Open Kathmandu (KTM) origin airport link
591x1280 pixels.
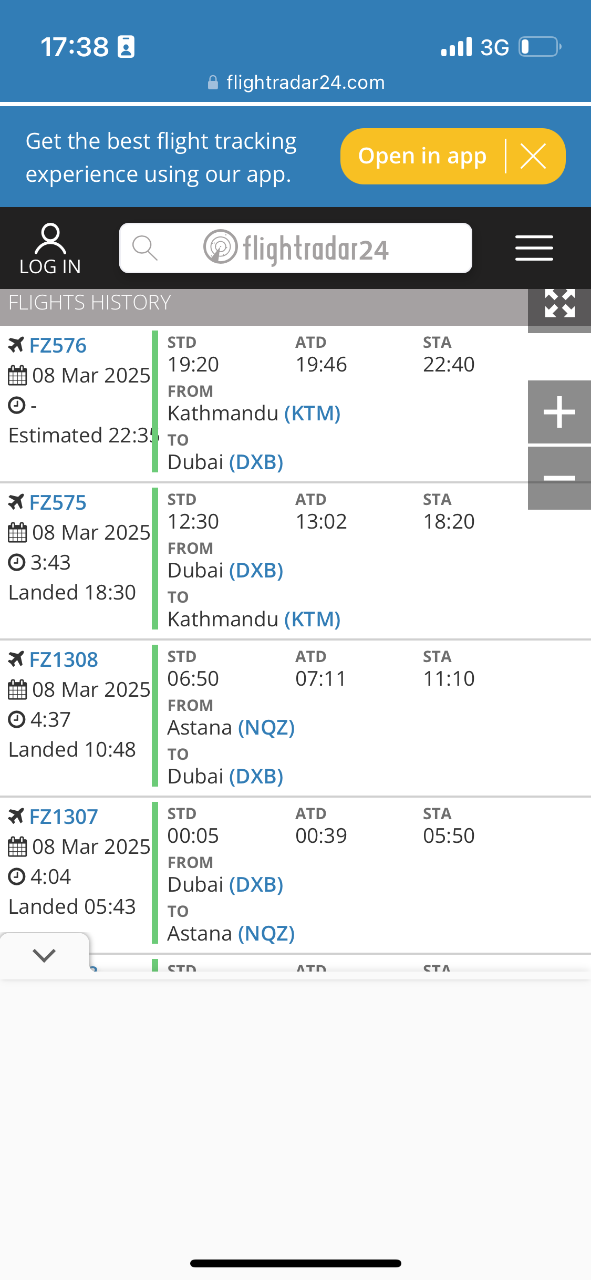(x=254, y=413)
